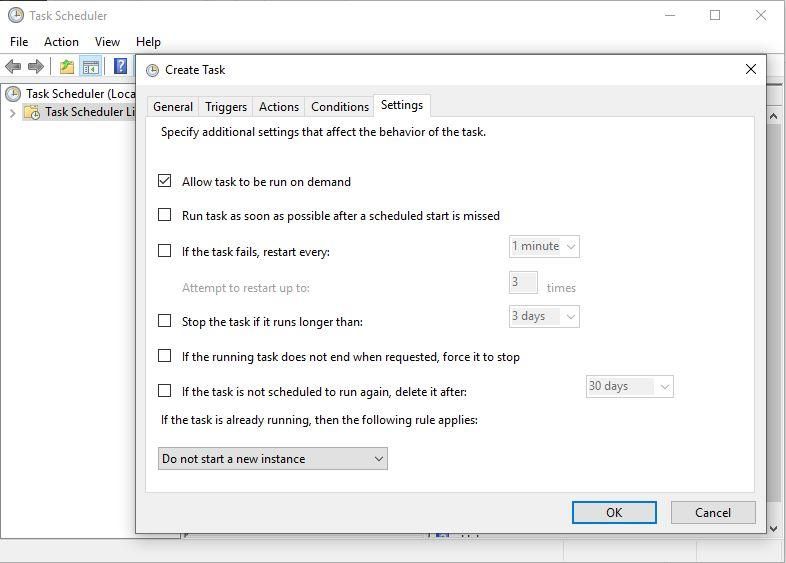
Task: Click the scrollbar up arrow at right edge
Action: tap(773, 116)
